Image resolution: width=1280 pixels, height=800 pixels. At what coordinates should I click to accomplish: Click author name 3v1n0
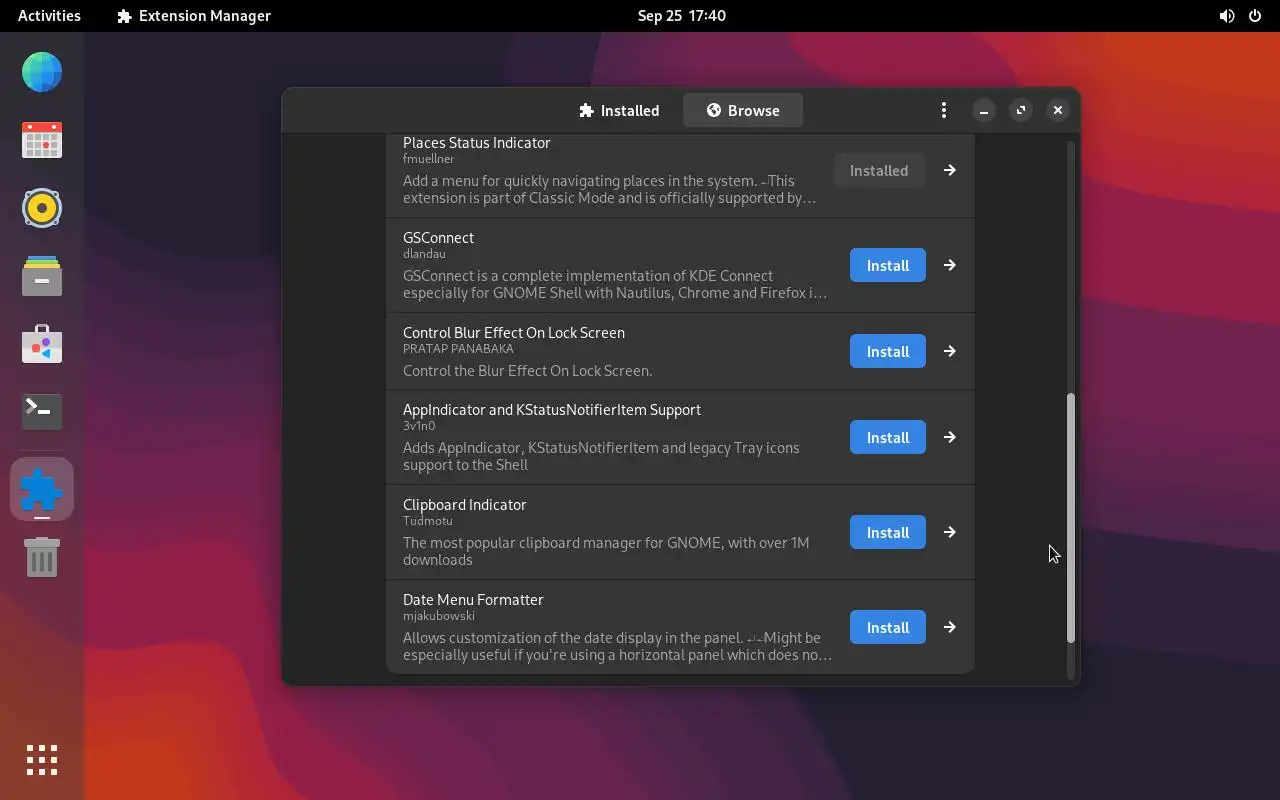[419, 426]
